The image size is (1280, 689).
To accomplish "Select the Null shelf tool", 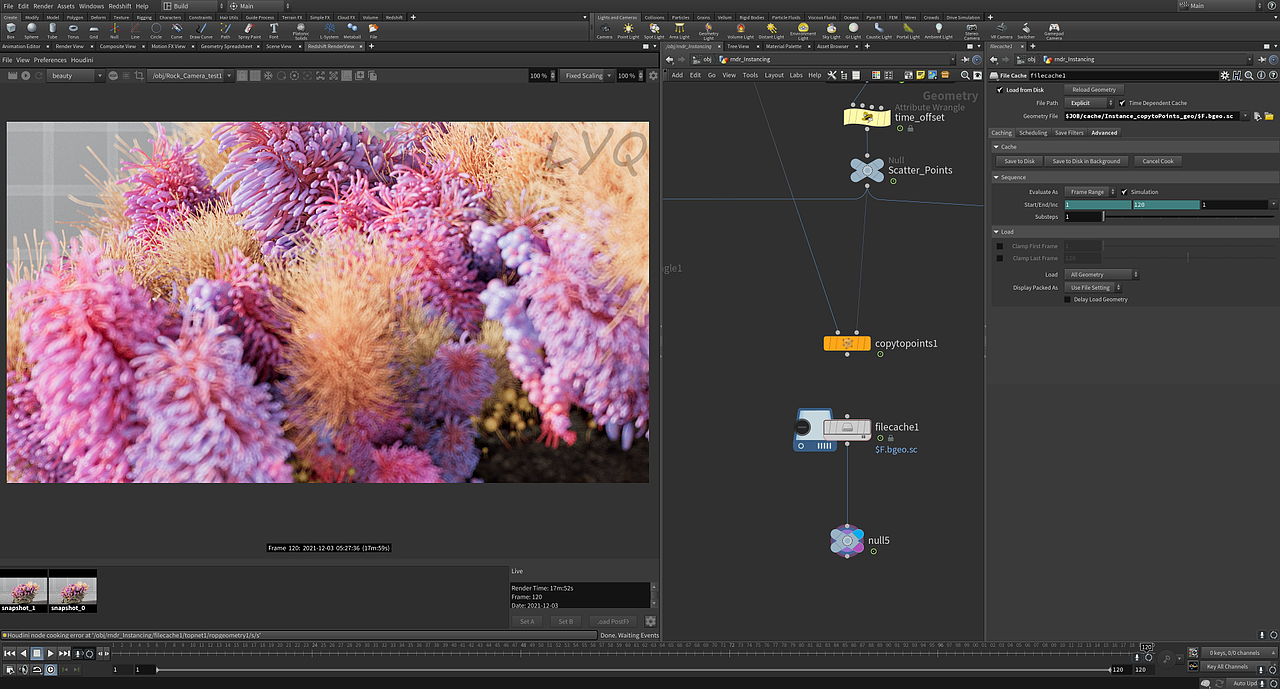I will click(114, 30).
